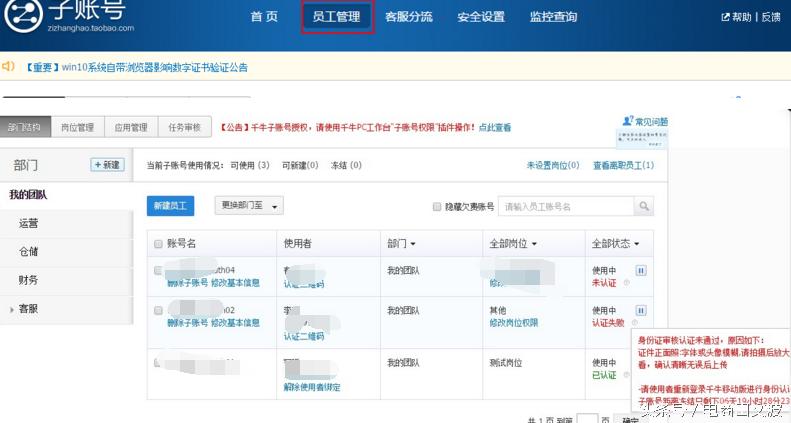Screen dimensions: 791x423
Task: Click 反馈 link in header
Action: [771, 17]
